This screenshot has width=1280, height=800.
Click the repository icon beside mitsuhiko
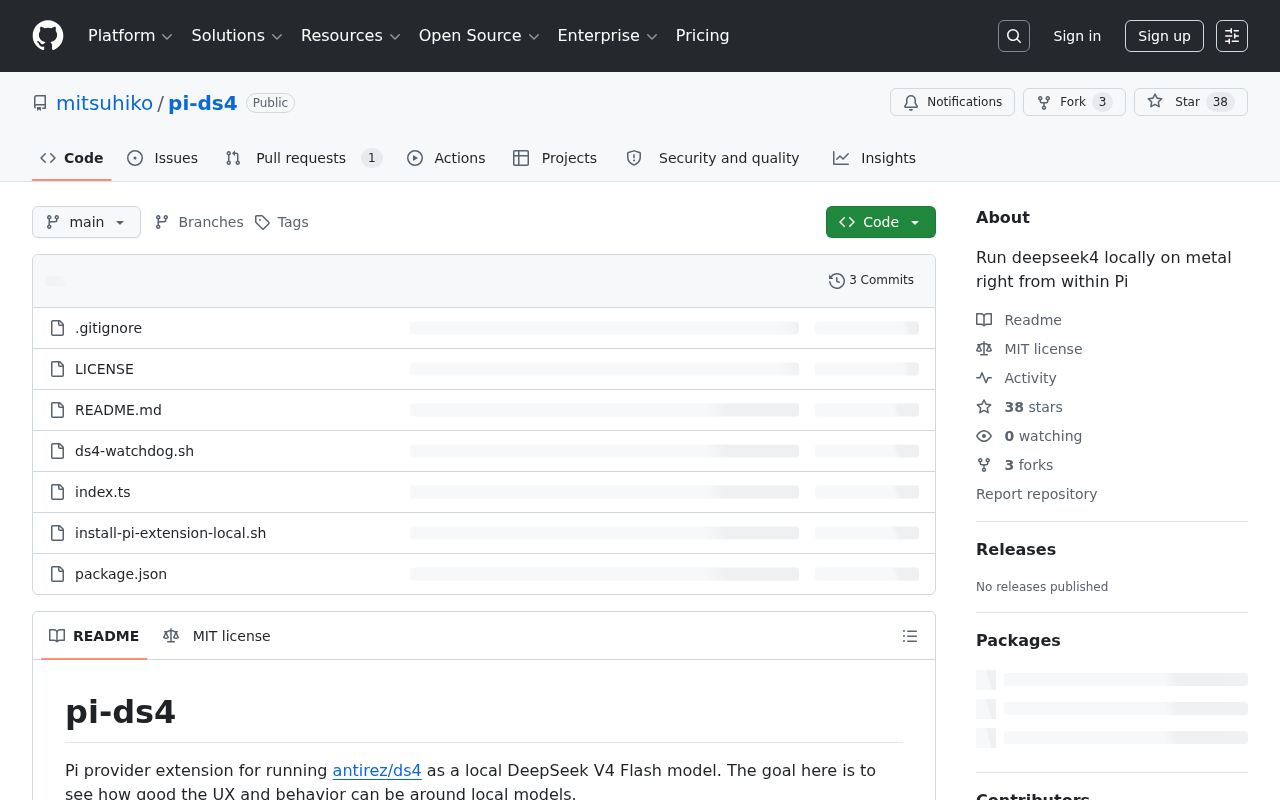40,103
